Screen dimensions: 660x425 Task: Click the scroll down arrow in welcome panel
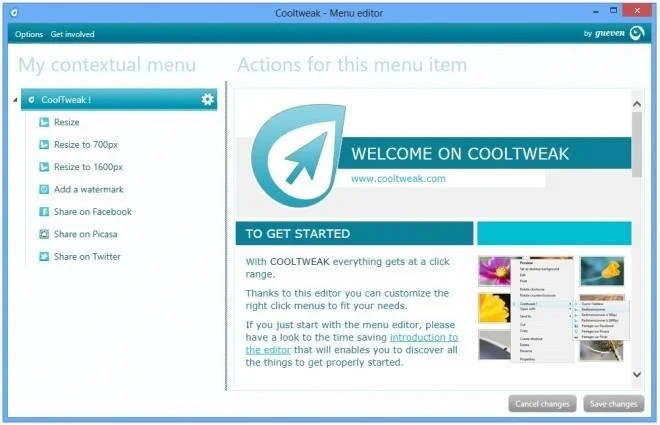coord(637,374)
